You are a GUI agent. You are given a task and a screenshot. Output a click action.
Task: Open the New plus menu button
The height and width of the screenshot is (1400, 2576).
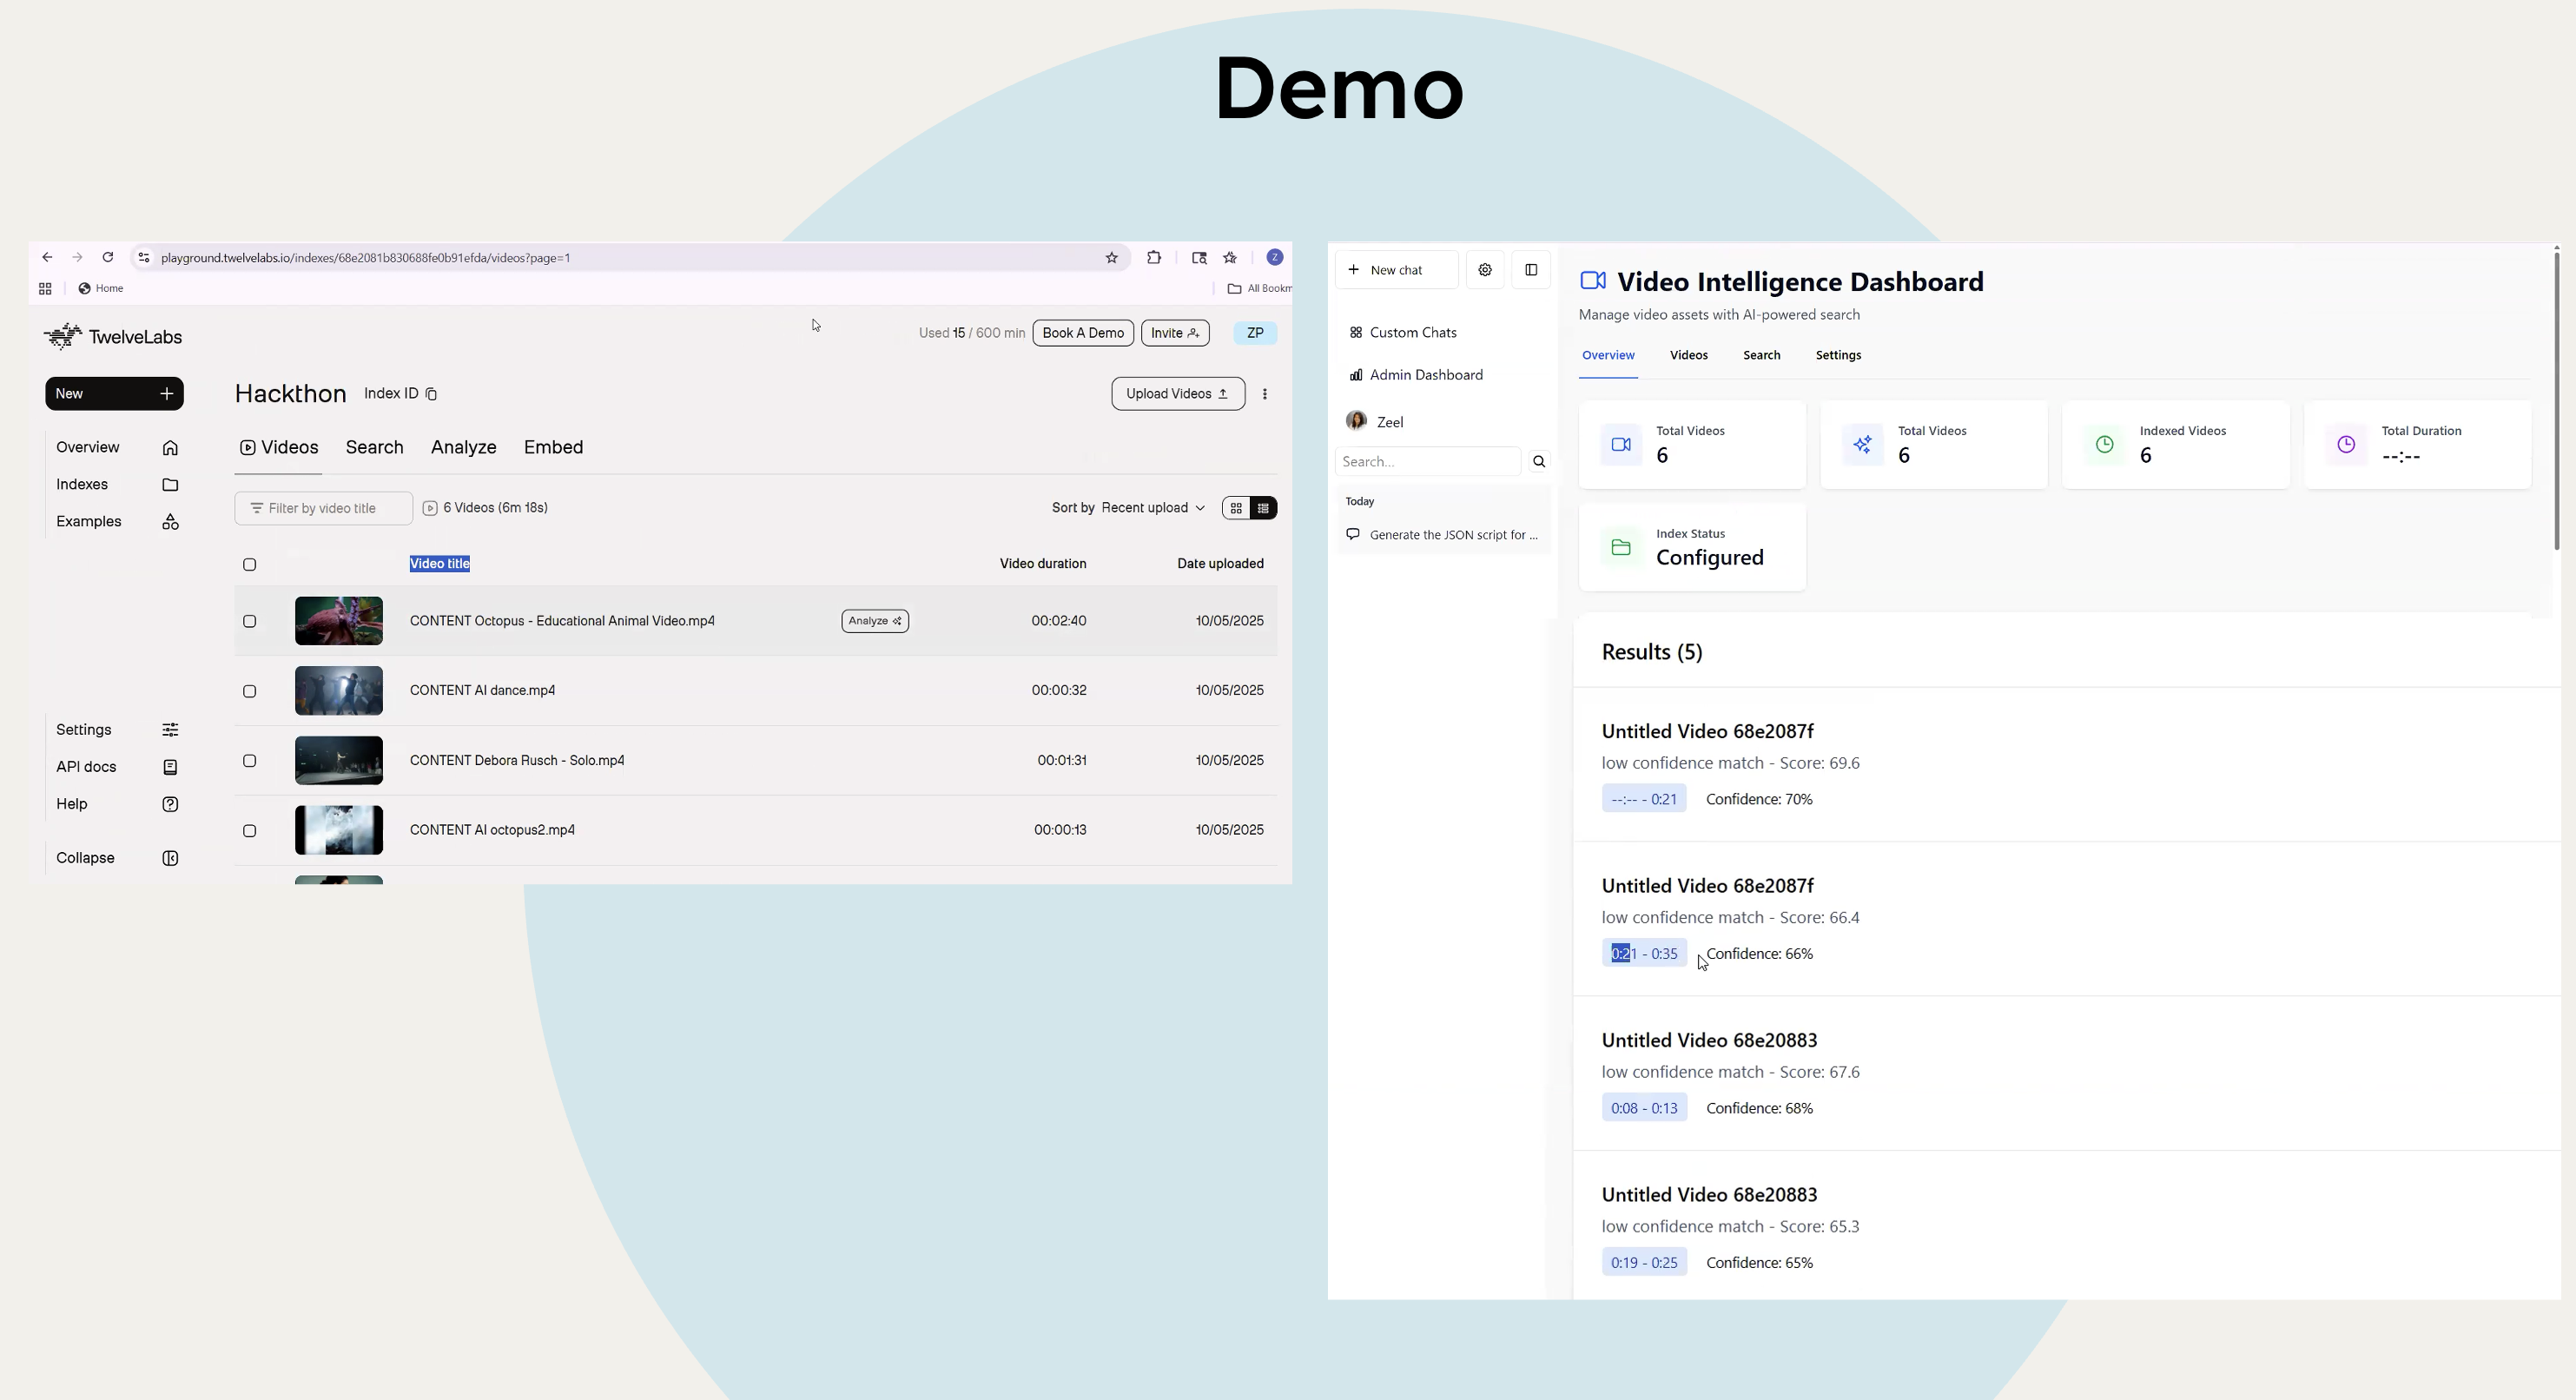click(x=114, y=394)
